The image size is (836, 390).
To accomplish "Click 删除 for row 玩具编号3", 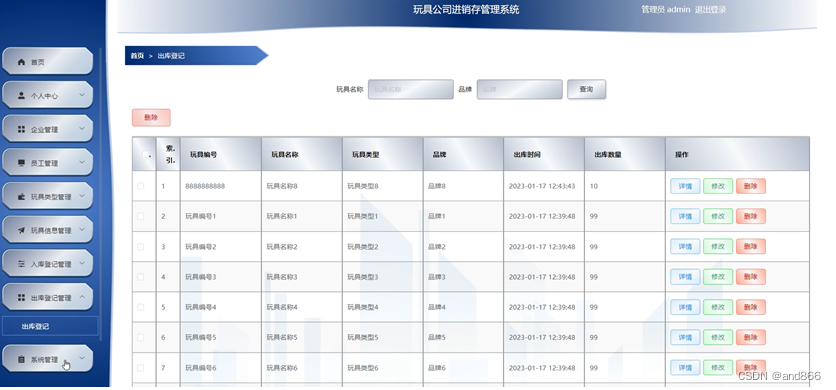I will pyautogui.click(x=751, y=277).
